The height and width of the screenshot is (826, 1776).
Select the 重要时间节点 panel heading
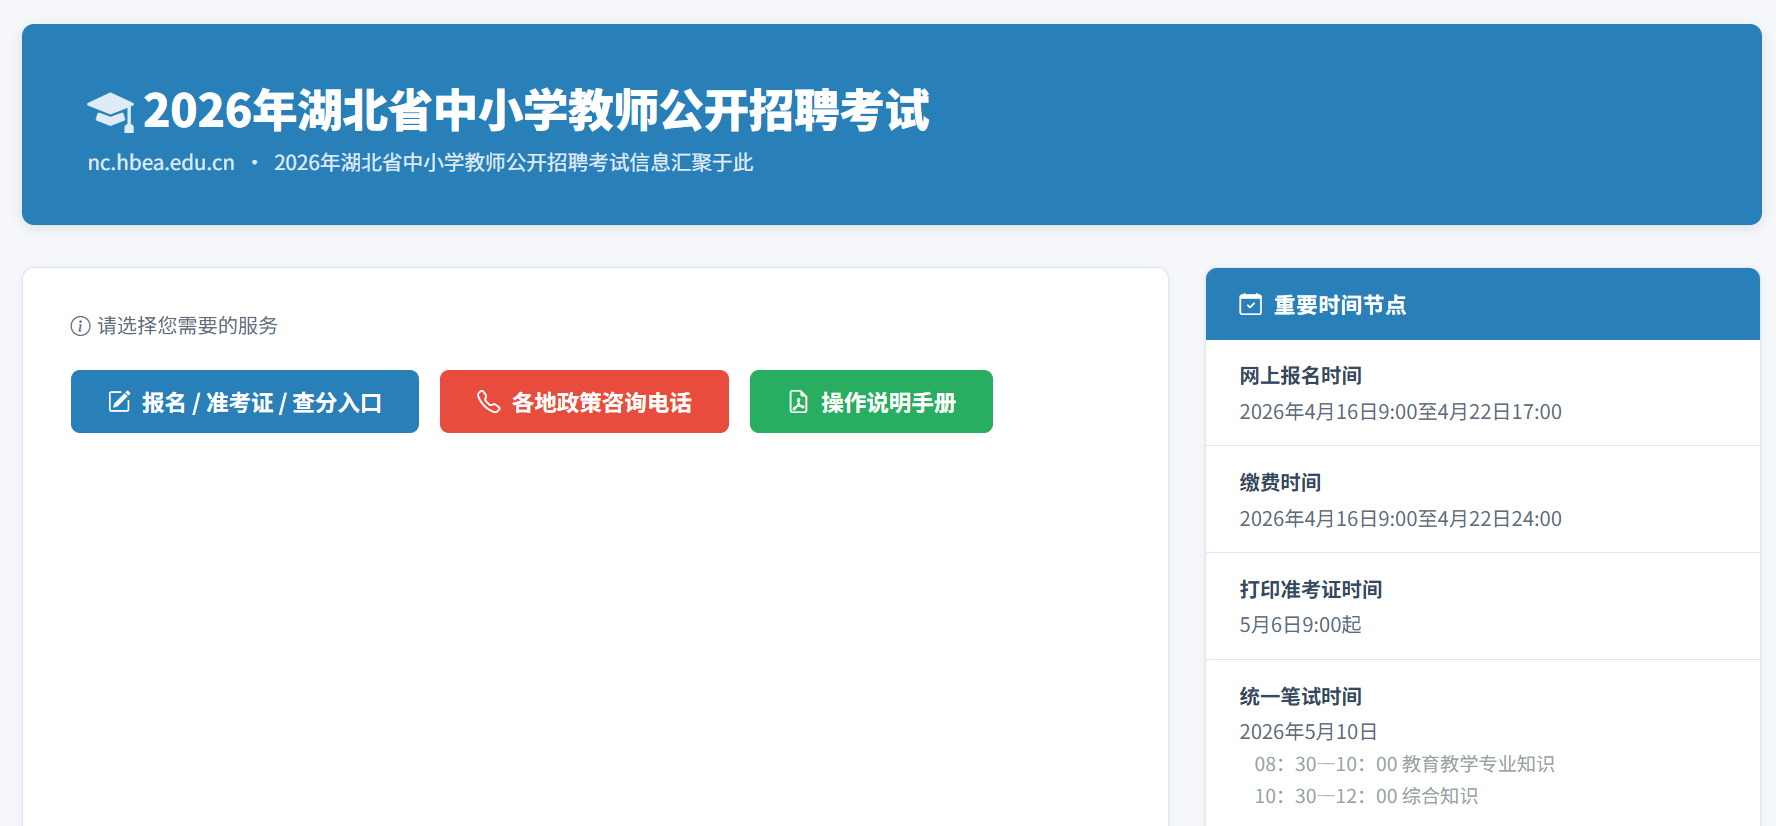[x=1339, y=305]
